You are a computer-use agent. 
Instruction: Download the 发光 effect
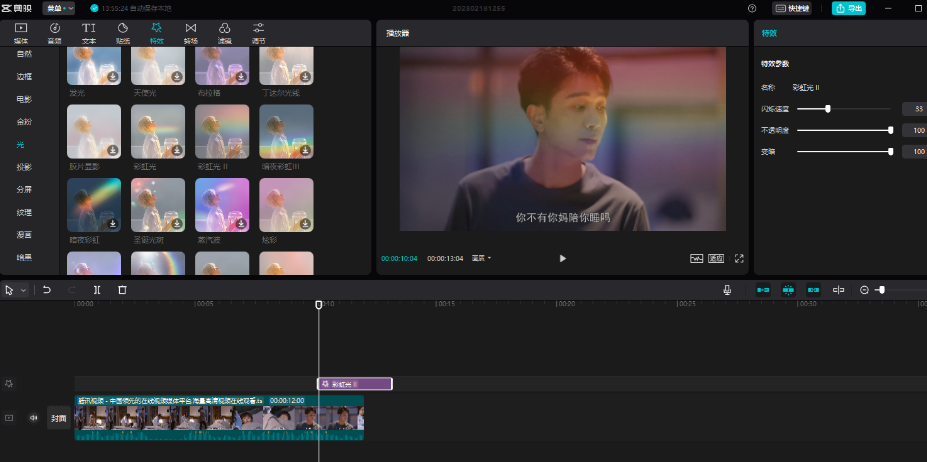click(x=112, y=77)
